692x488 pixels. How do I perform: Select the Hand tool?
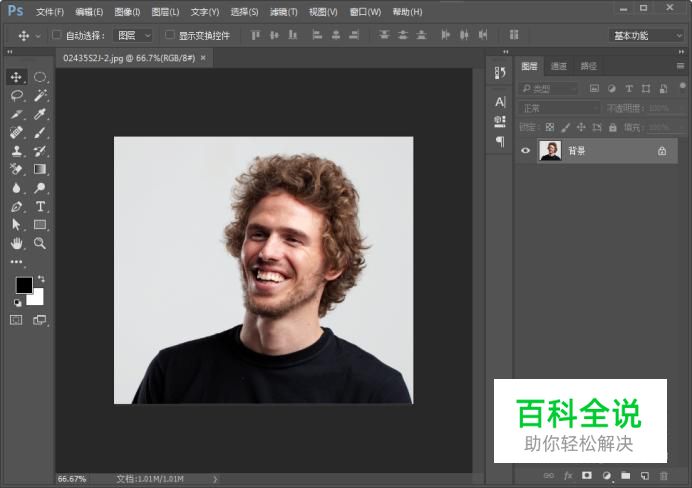16,243
